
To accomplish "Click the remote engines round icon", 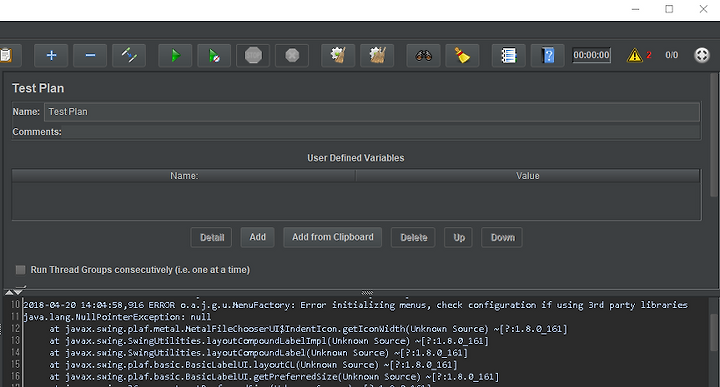I will click(702, 55).
